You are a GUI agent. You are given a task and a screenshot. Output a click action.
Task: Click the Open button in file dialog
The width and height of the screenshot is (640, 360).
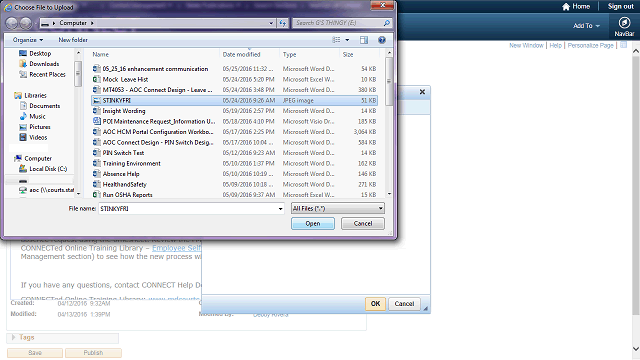coord(313,224)
